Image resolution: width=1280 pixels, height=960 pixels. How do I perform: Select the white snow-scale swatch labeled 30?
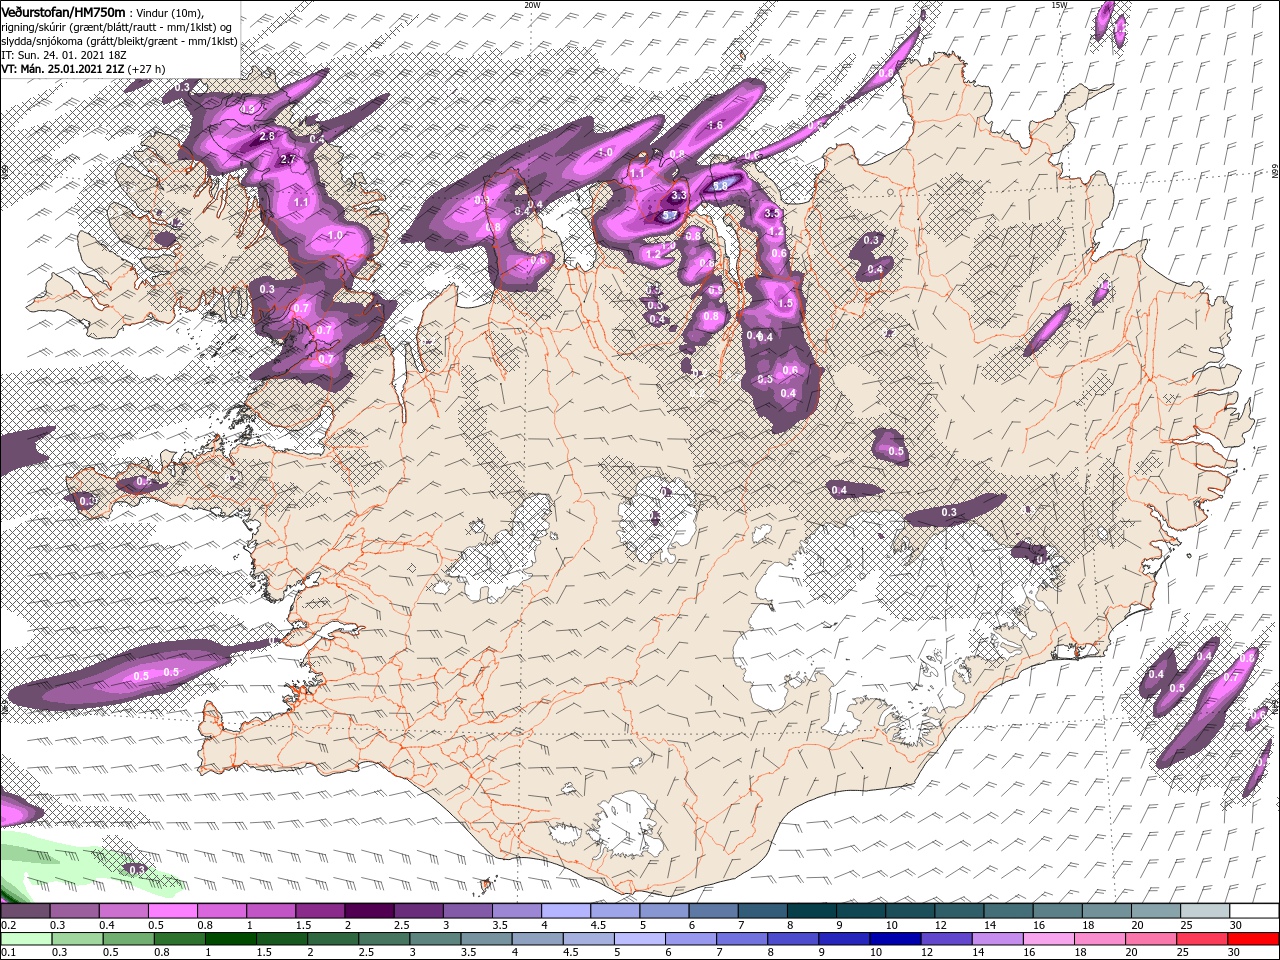pos(1255,911)
